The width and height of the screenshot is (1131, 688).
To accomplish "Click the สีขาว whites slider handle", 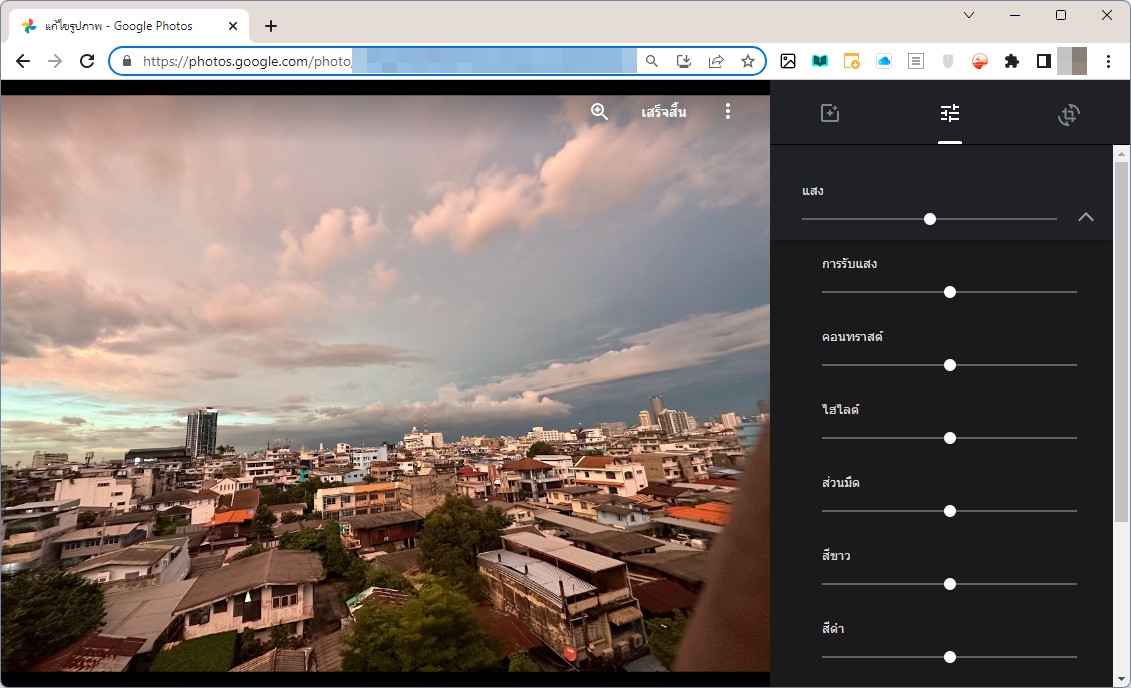I will coord(950,584).
